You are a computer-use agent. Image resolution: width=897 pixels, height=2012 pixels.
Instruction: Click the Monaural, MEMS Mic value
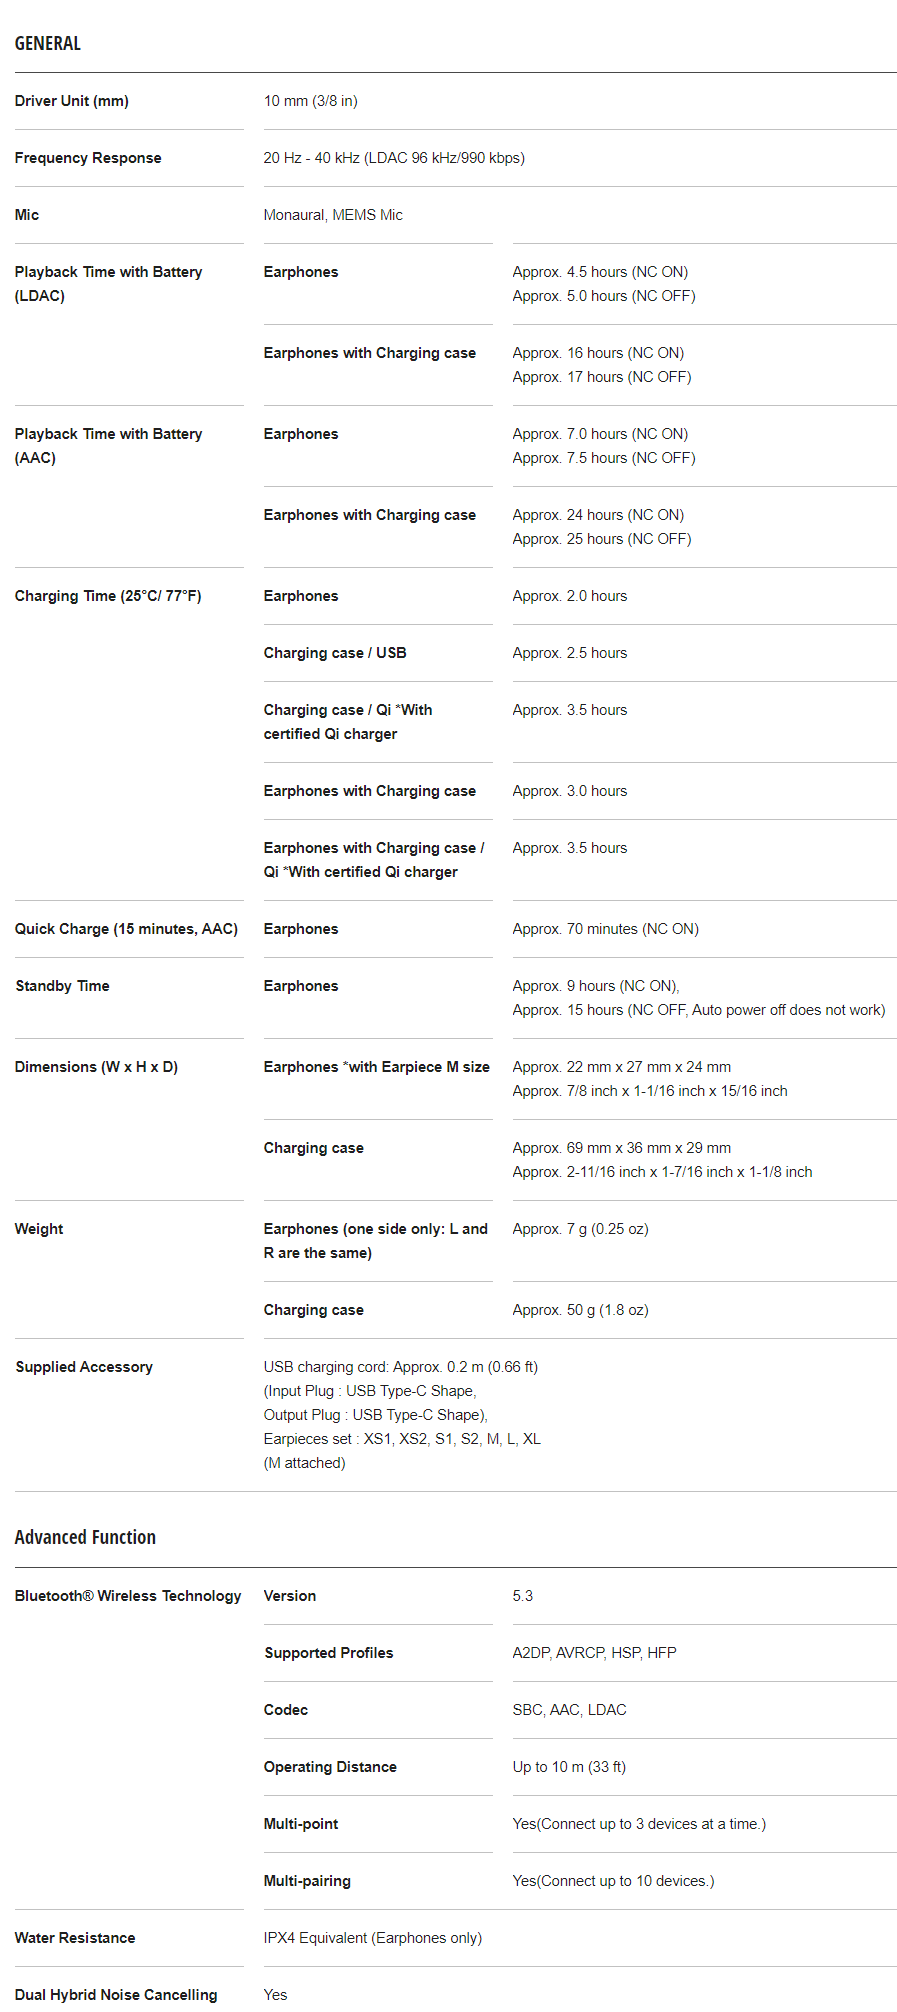coord(333,215)
